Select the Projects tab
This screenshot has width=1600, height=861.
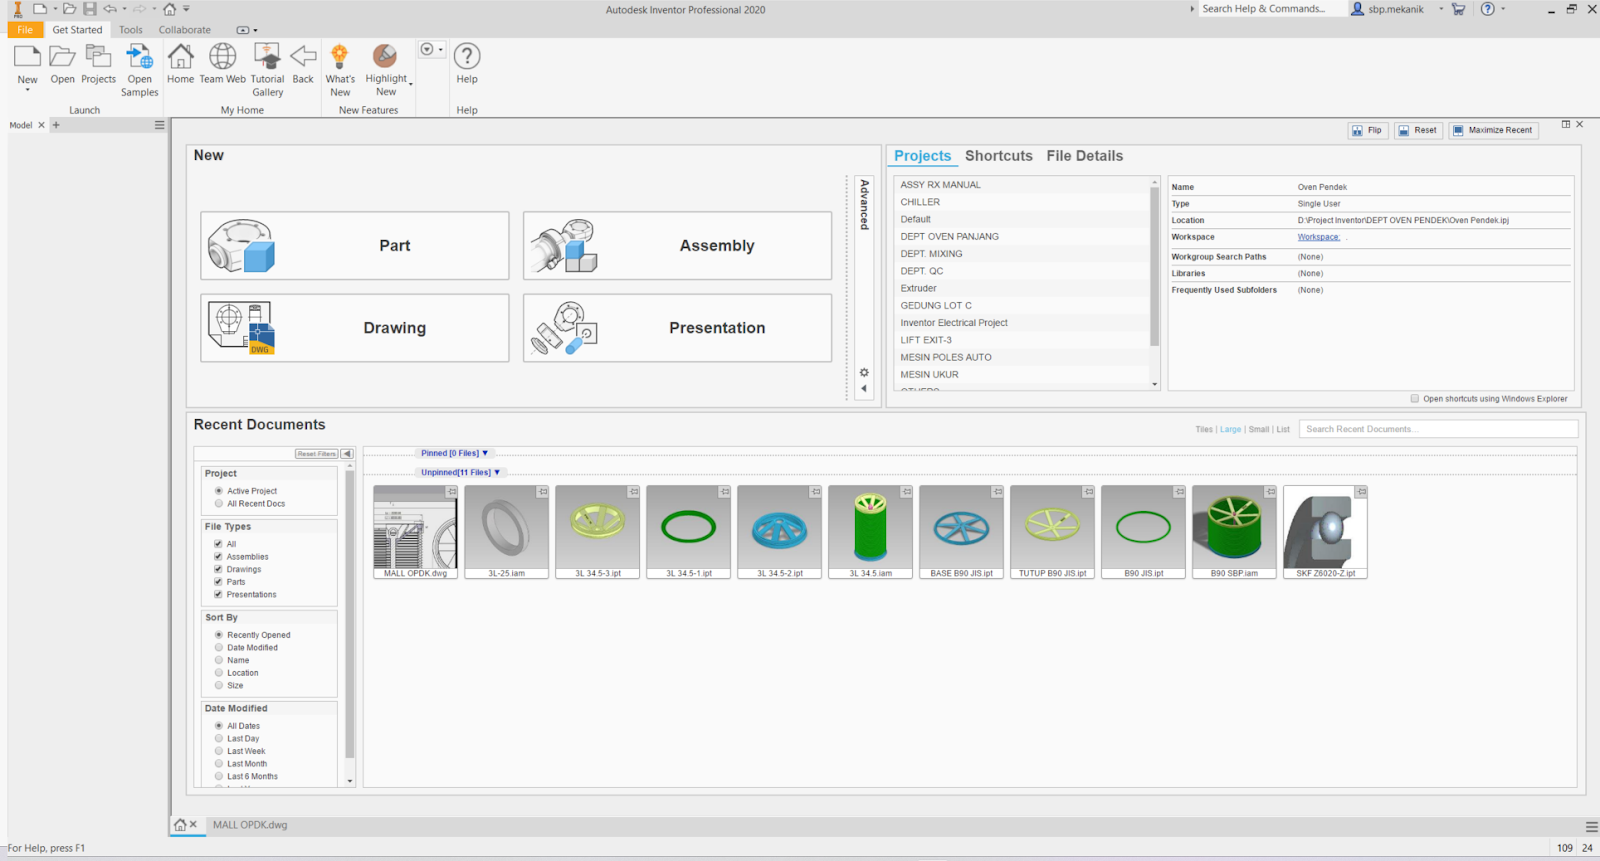[x=922, y=156]
